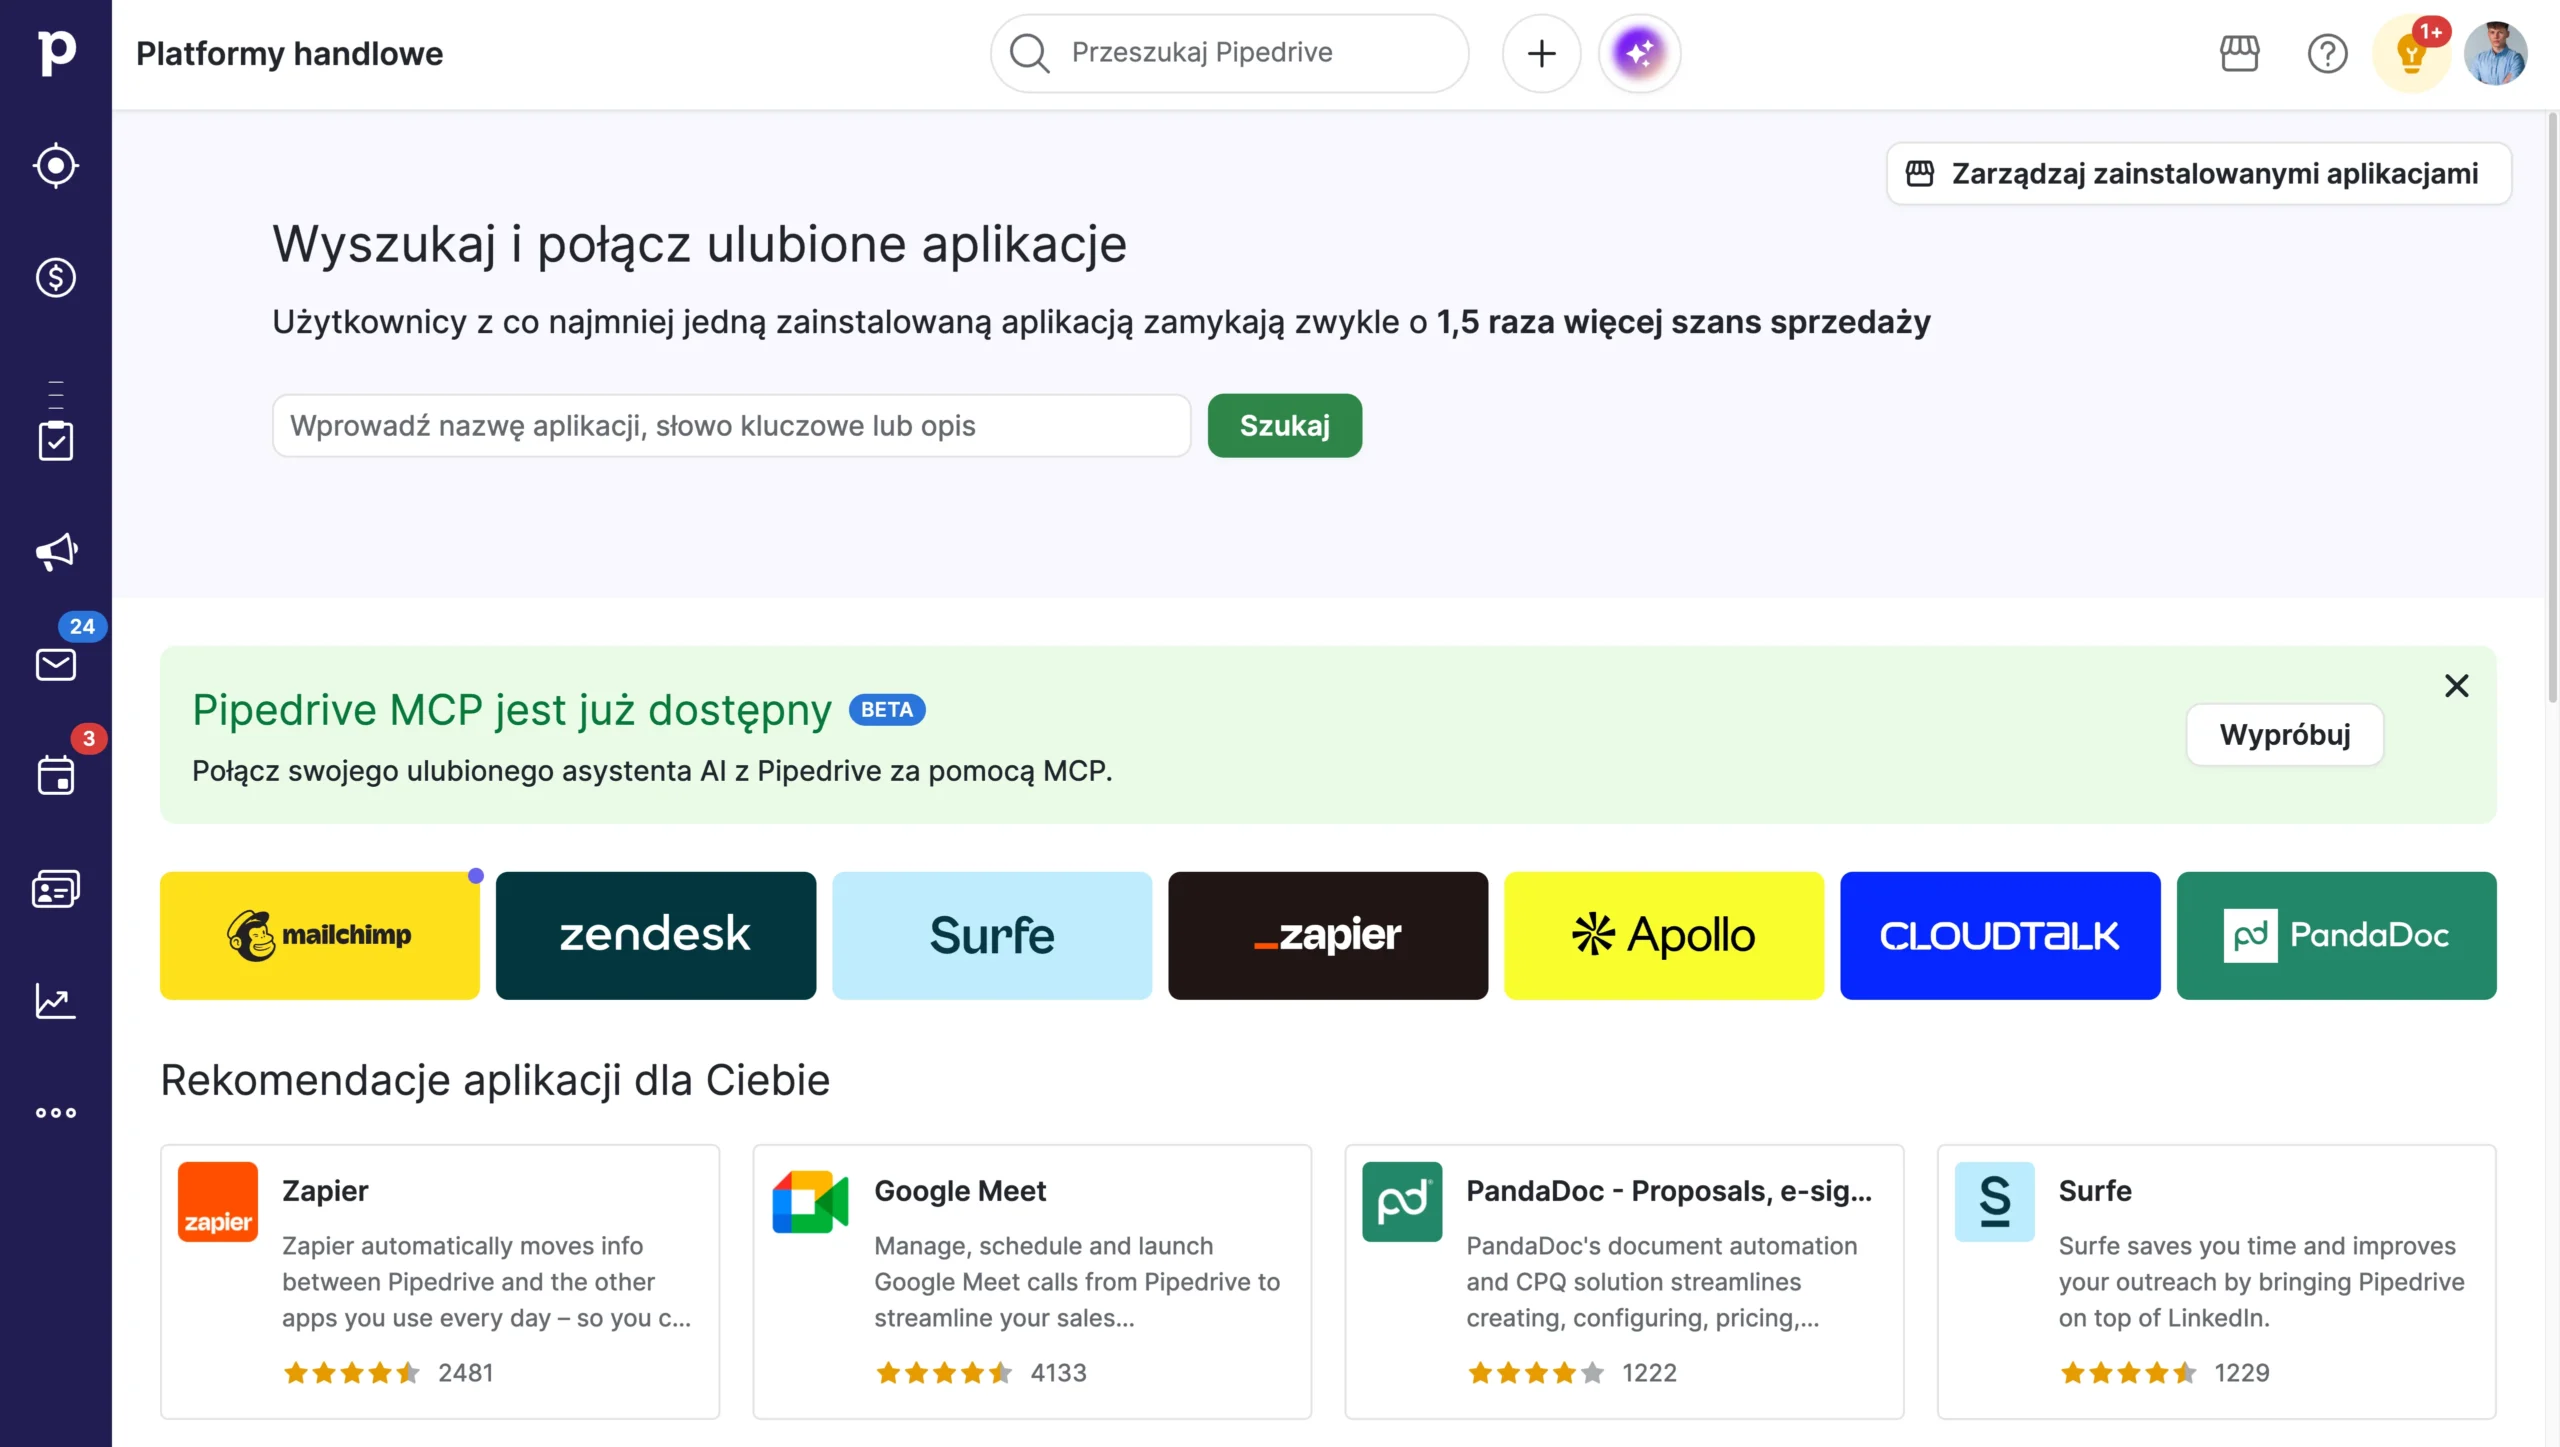Open the zendesk featured tile

(x=656, y=935)
